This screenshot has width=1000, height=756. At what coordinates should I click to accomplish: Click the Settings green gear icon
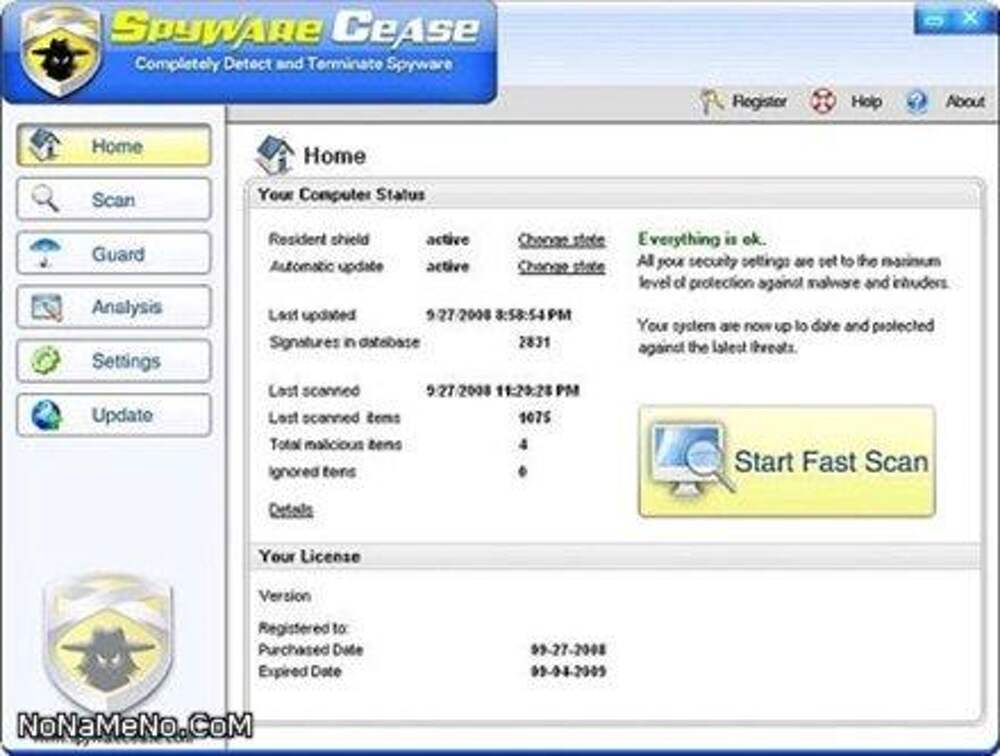tap(46, 360)
